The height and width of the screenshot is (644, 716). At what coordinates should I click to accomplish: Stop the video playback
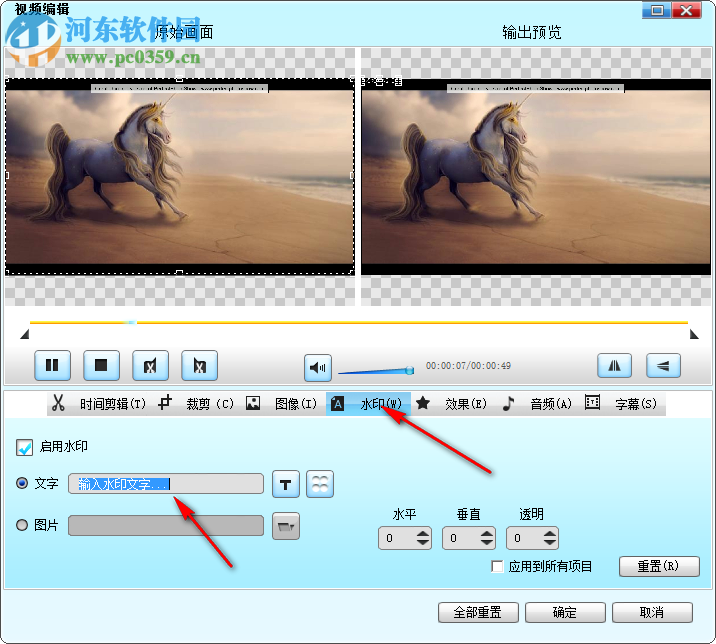click(x=101, y=365)
